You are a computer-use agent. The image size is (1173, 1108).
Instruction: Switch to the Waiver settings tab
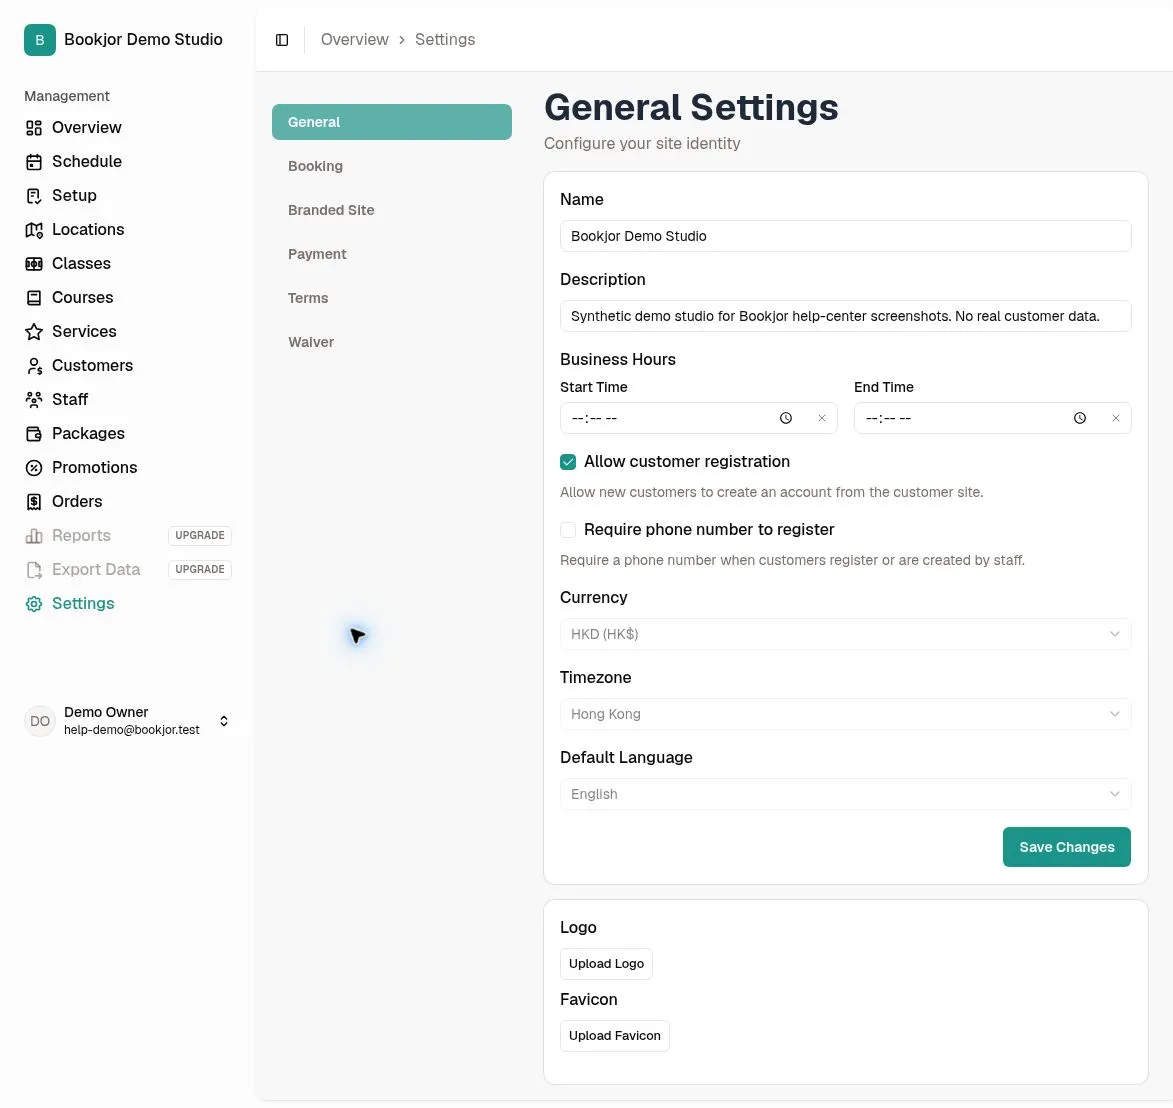pos(392,342)
